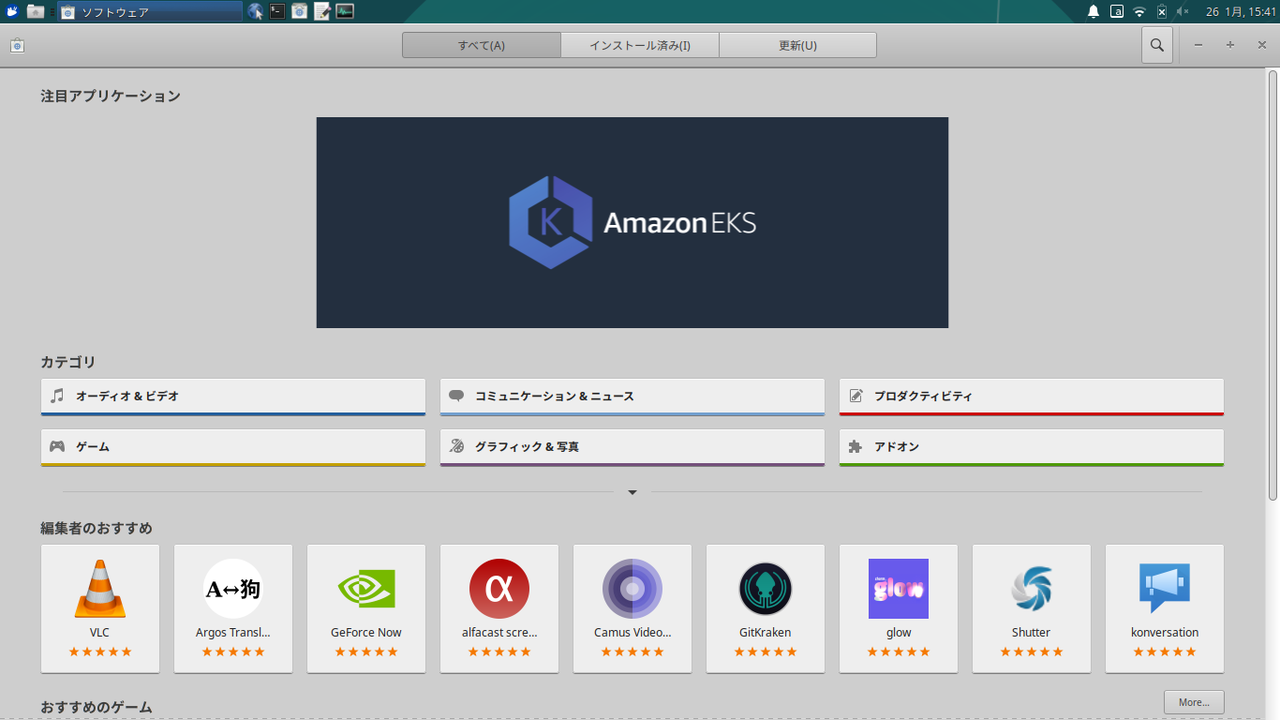Open グラフィック＆写真 category
Screen dimensions: 1280x720
[632, 447]
